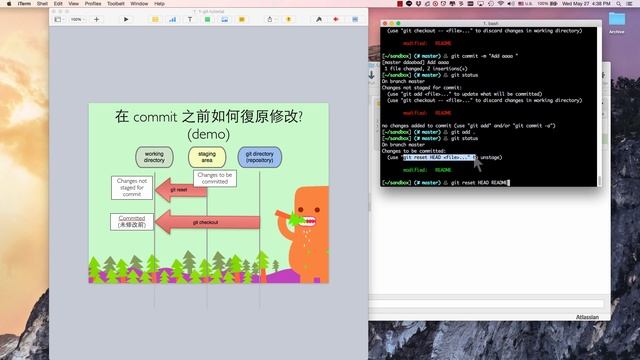Insert a shape with green square icon
Viewport: 640px width, 360px height.
[x=207, y=20]
